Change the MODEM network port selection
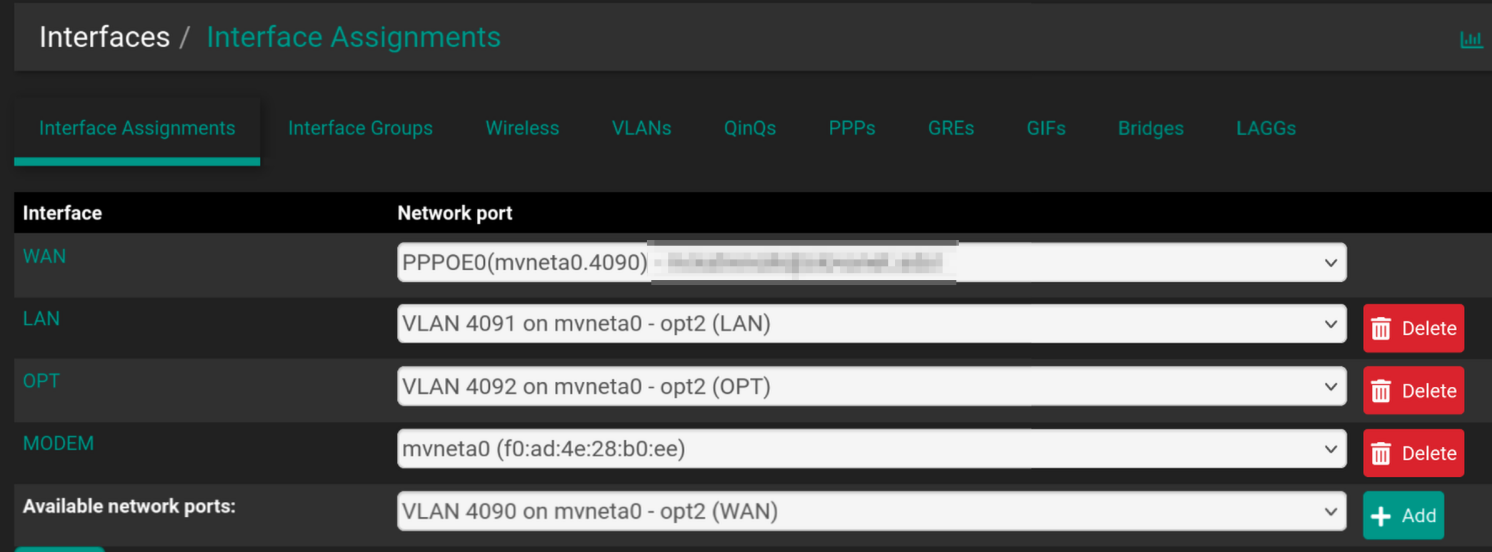Screen dimensions: 1492x552 [871, 449]
